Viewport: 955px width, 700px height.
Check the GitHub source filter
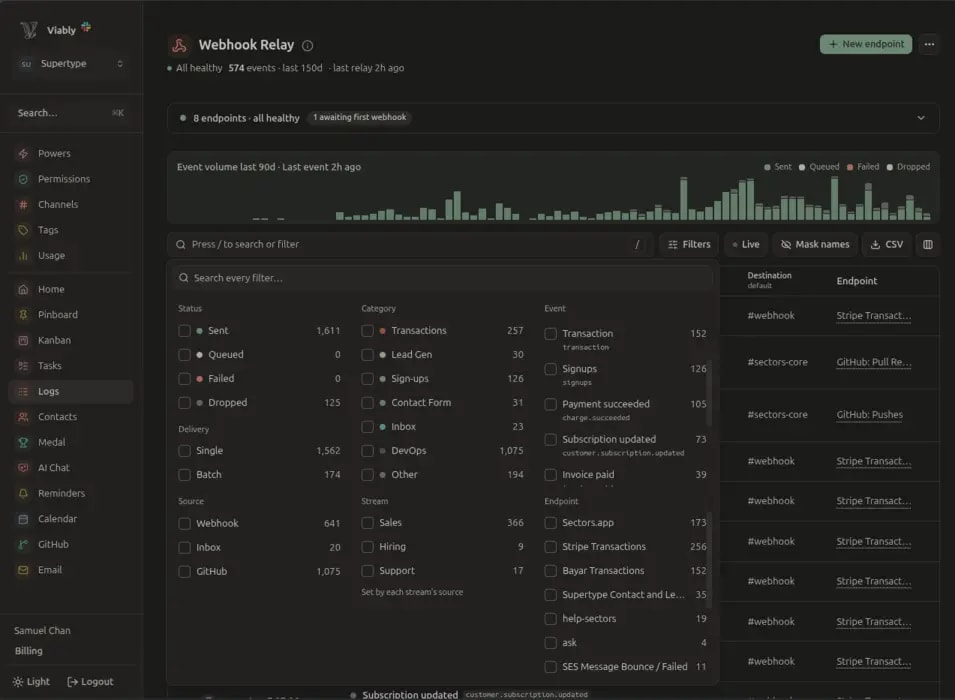(184, 571)
